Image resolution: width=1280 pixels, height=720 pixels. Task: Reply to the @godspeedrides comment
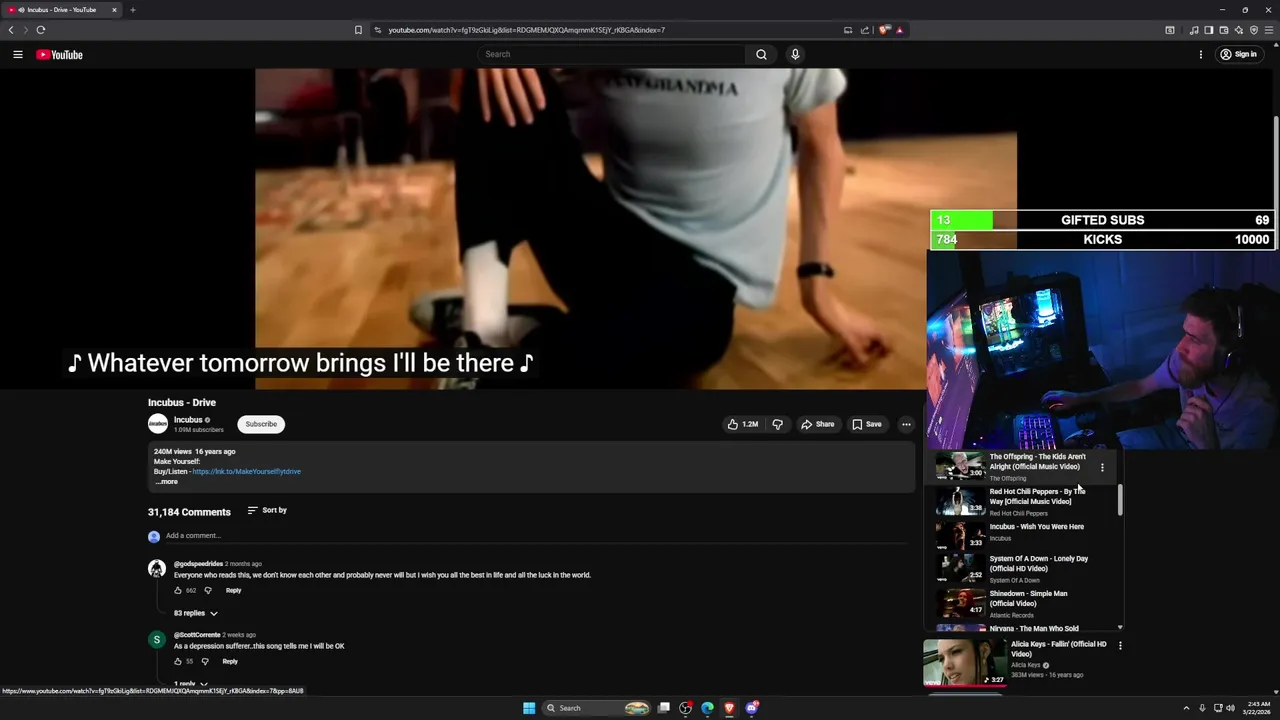point(233,590)
